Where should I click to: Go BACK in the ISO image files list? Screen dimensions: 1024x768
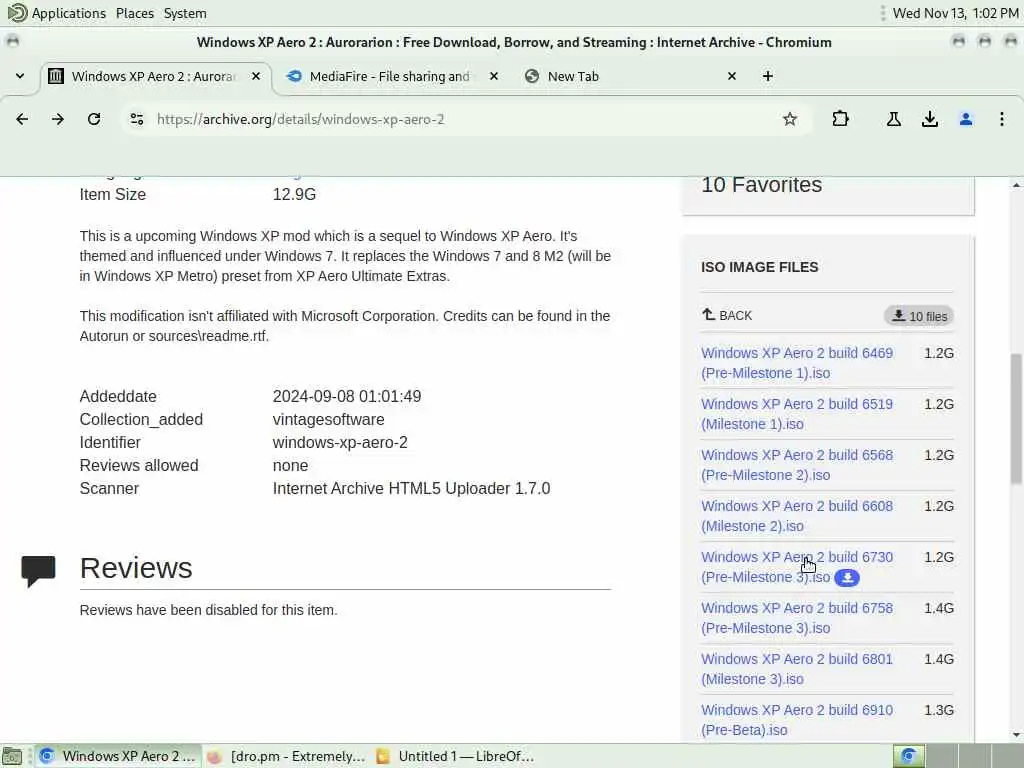(x=727, y=315)
